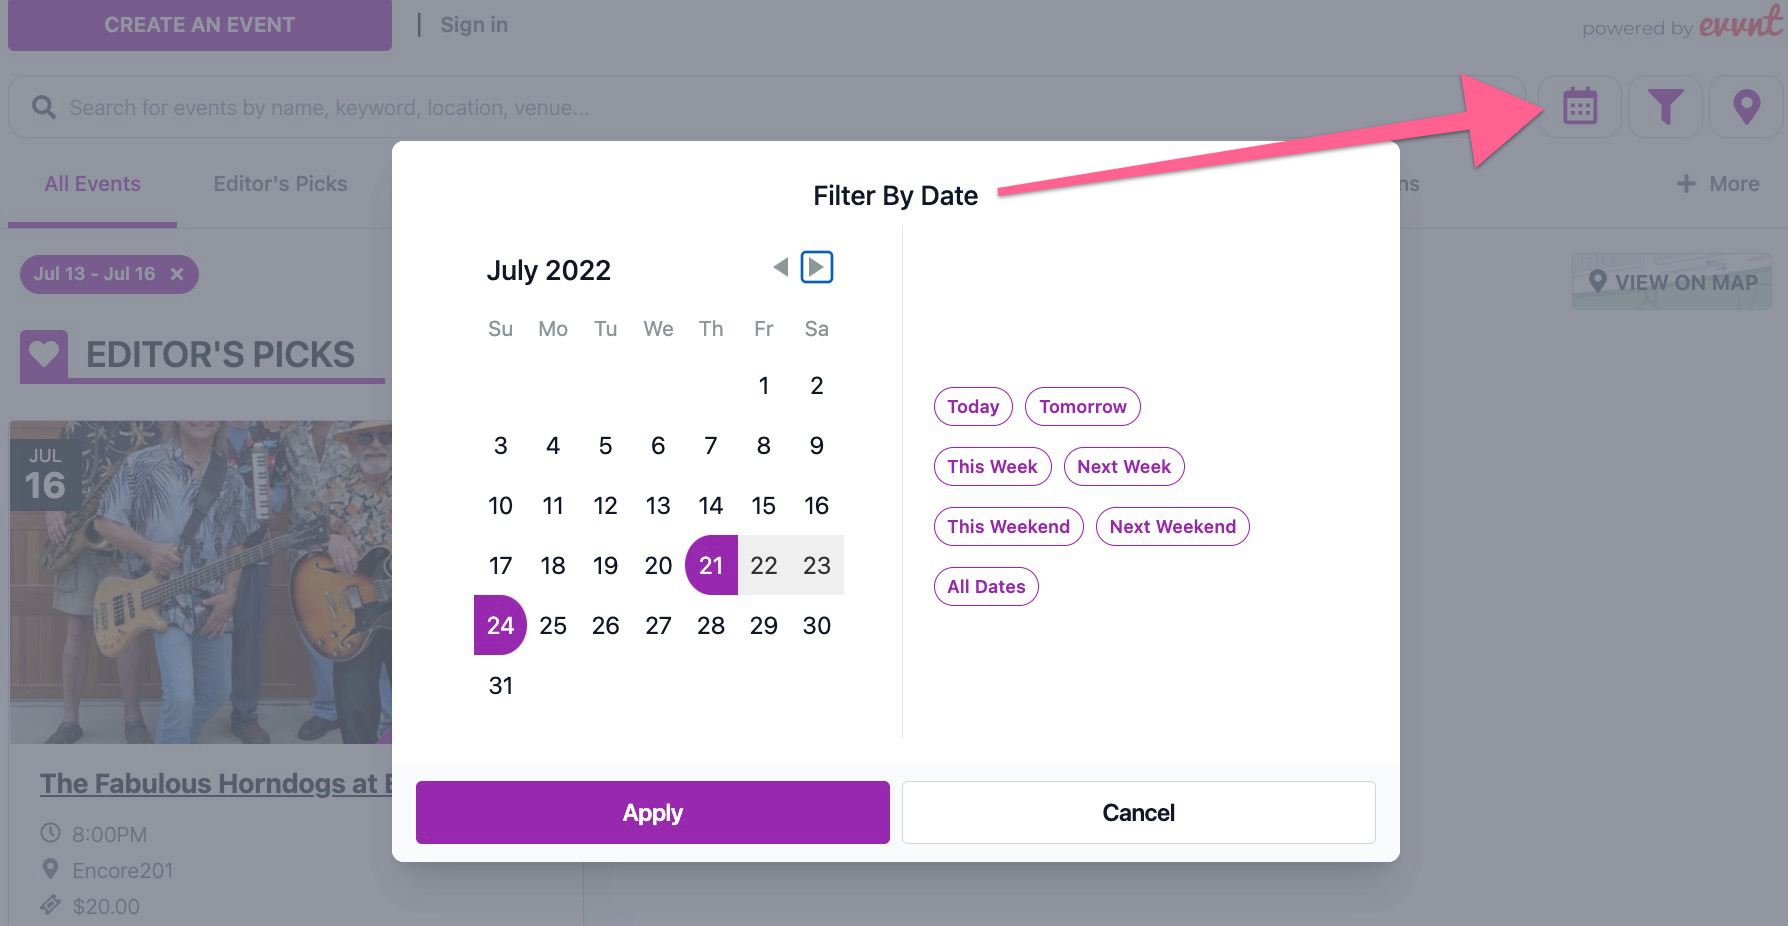The width and height of the screenshot is (1788, 926).
Task: Go to previous month with left arrow
Action: pyautogui.click(x=781, y=267)
